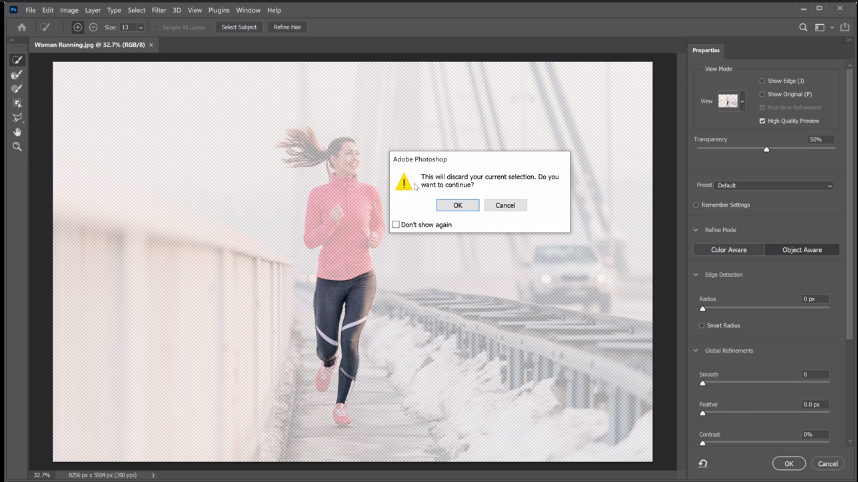Click the Transparency slider handle
Screen dimensions: 858x482
766,149
